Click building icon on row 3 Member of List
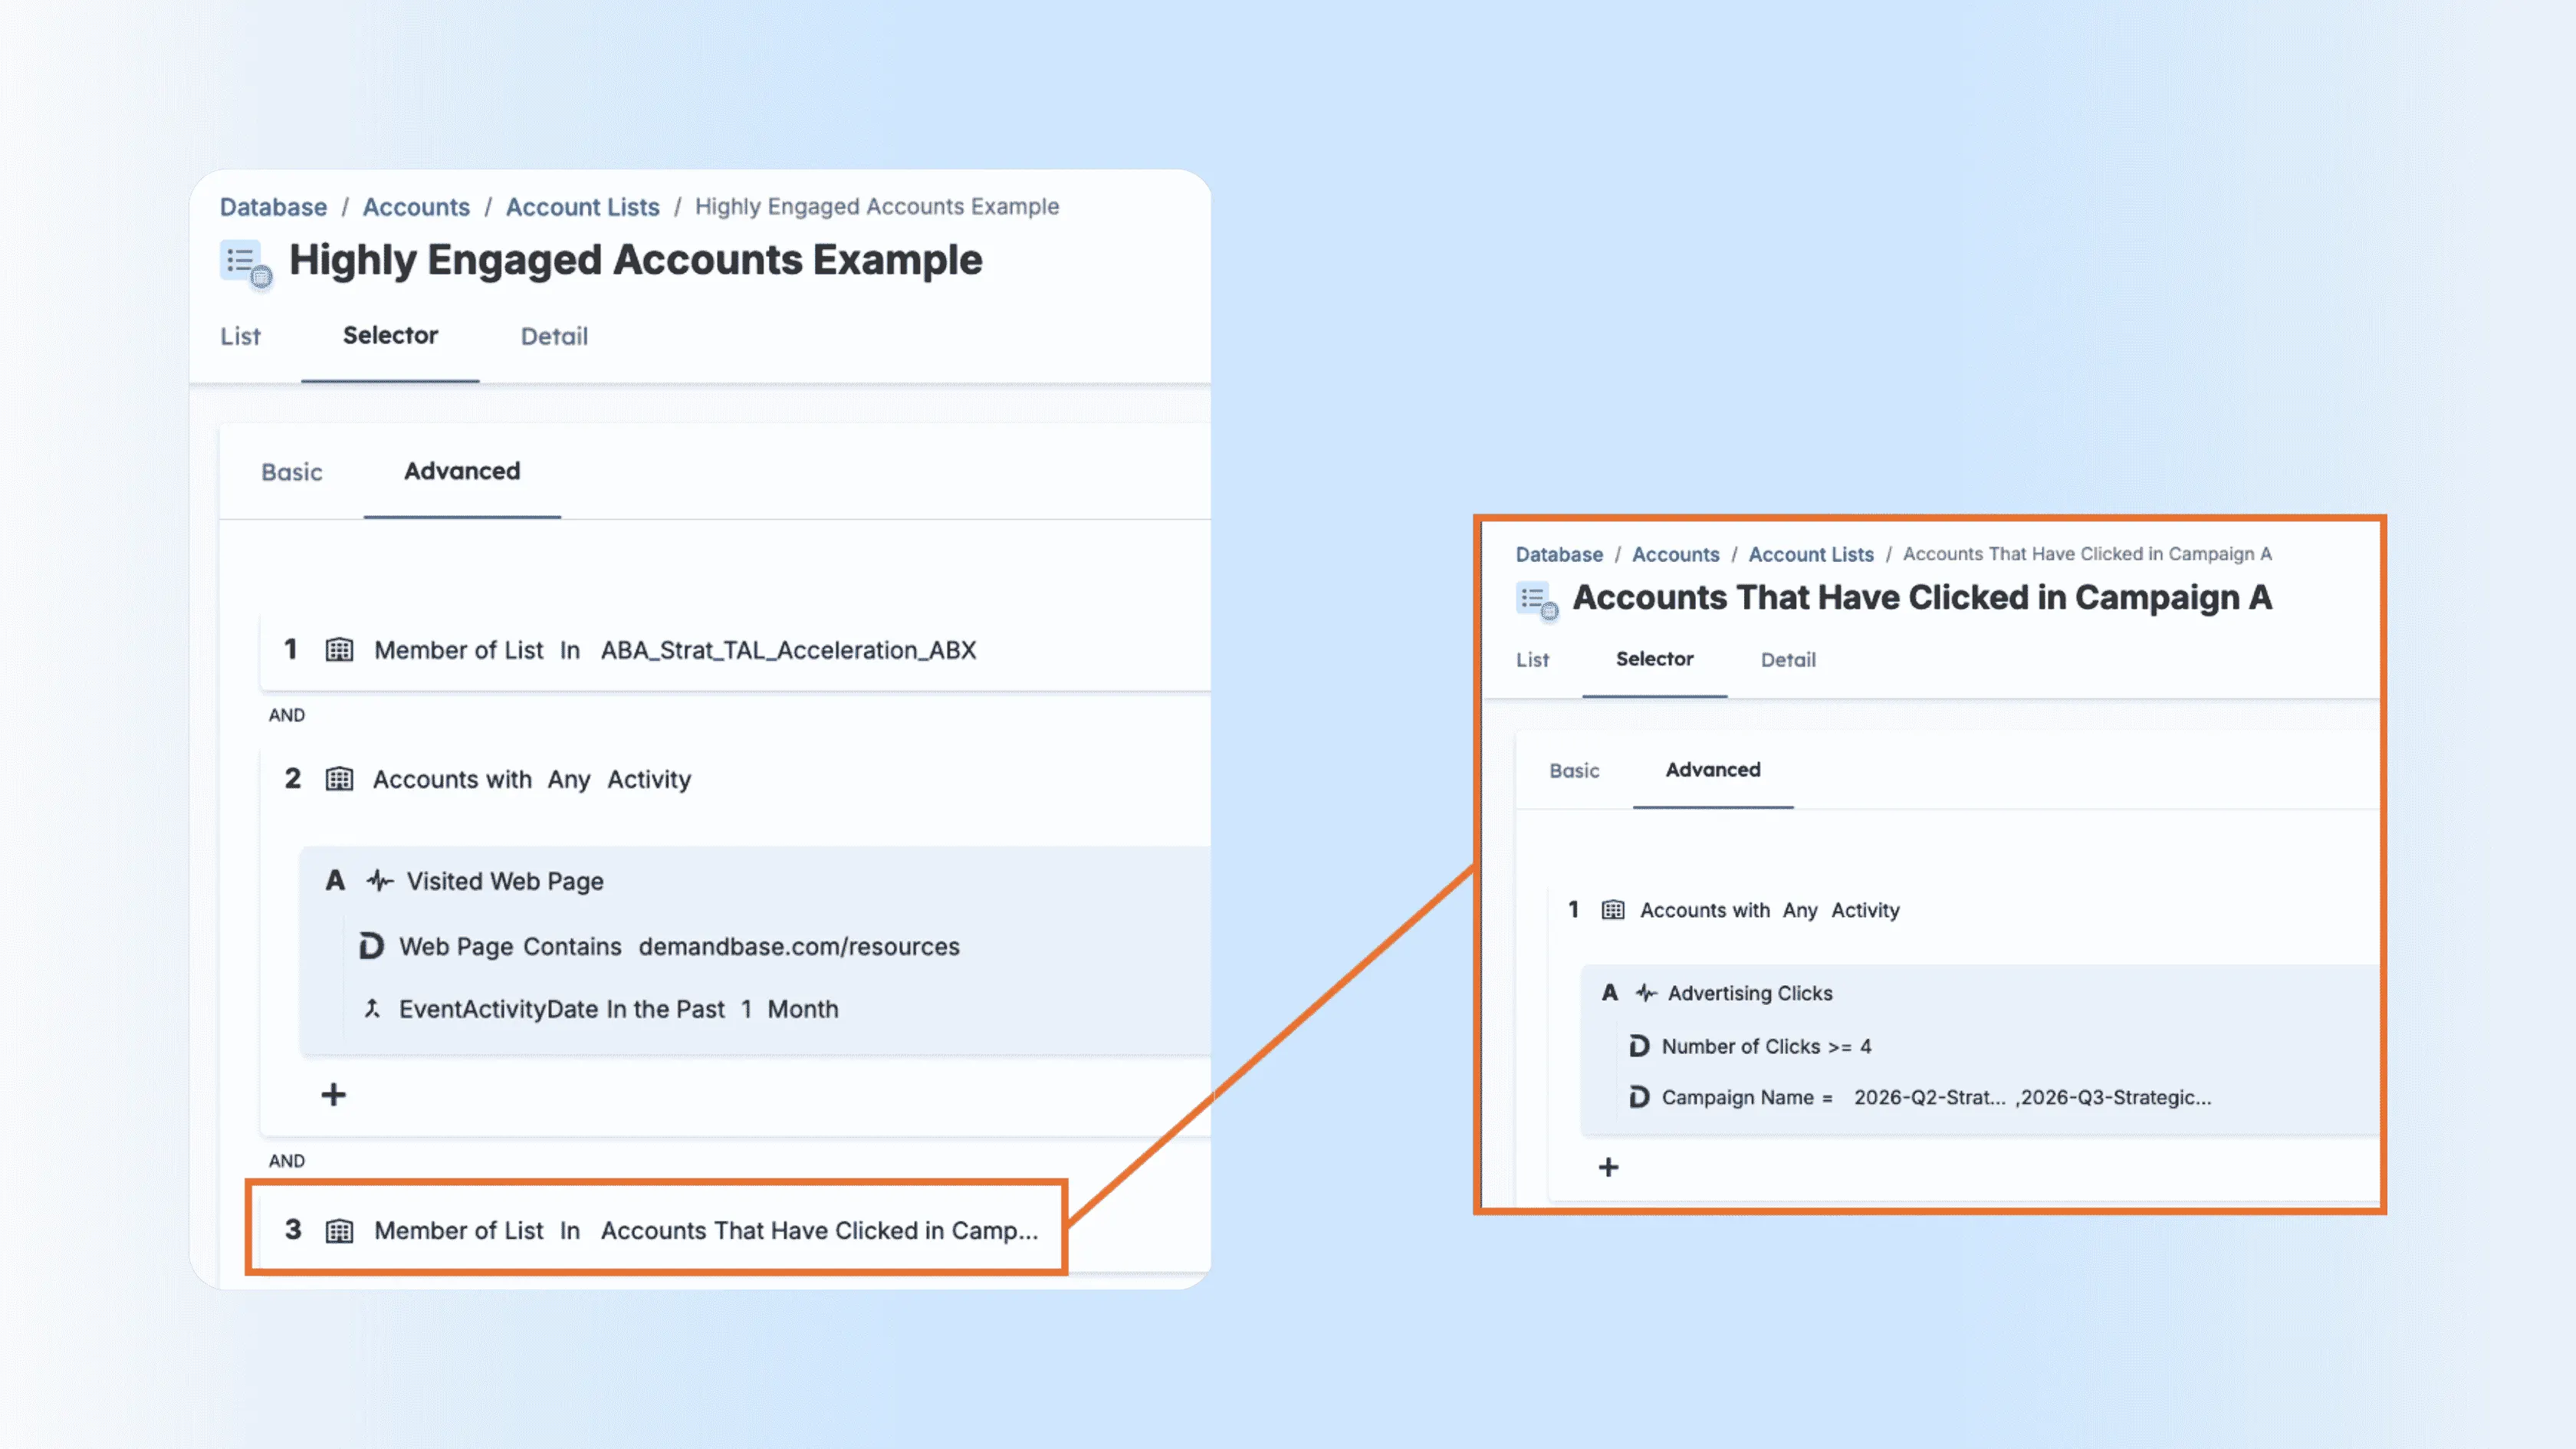Viewport: 2576px width, 1449px height. [340, 1231]
